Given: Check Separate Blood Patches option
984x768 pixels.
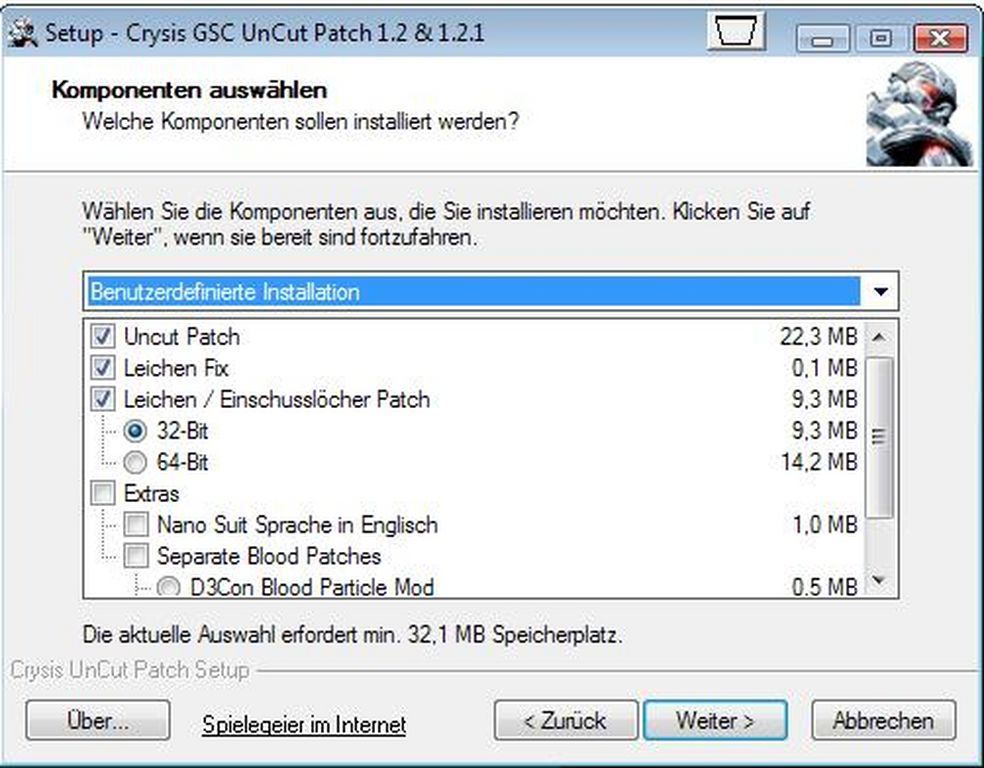Looking at the screenshot, I should tap(136, 556).
